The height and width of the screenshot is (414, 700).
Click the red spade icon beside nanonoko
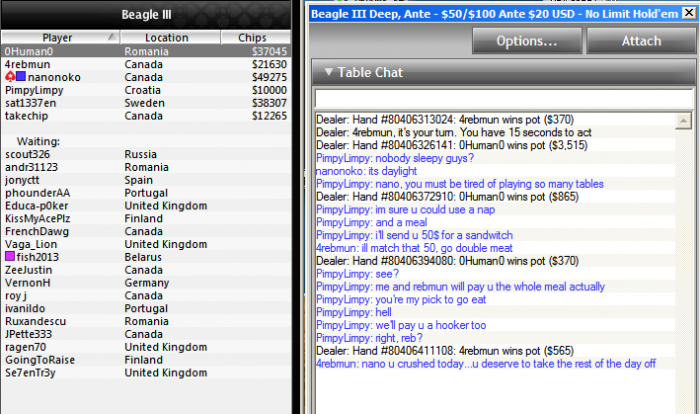point(10,77)
